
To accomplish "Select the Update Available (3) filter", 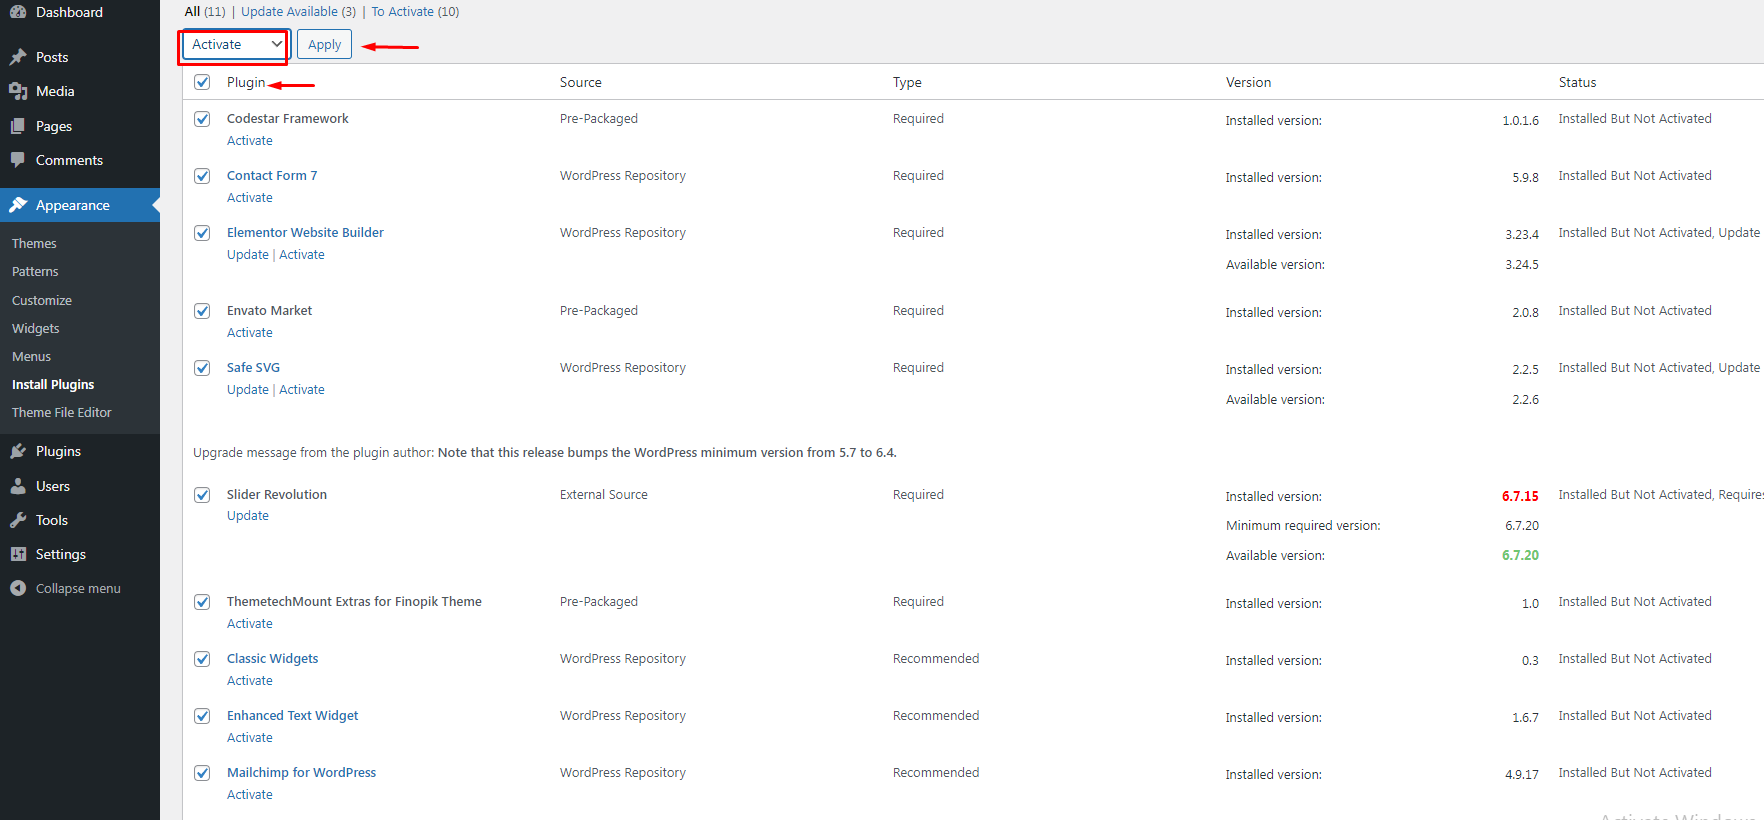I will (x=298, y=12).
